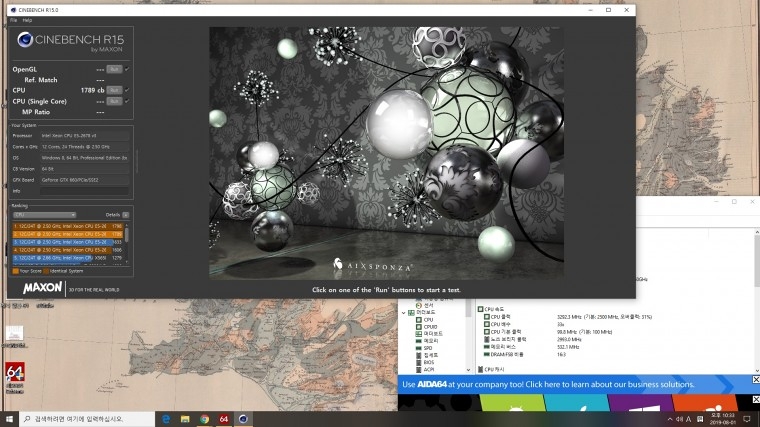The height and width of the screenshot is (427, 760).
Task: Click the MAXON logo at bottom
Action: [x=43, y=288]
